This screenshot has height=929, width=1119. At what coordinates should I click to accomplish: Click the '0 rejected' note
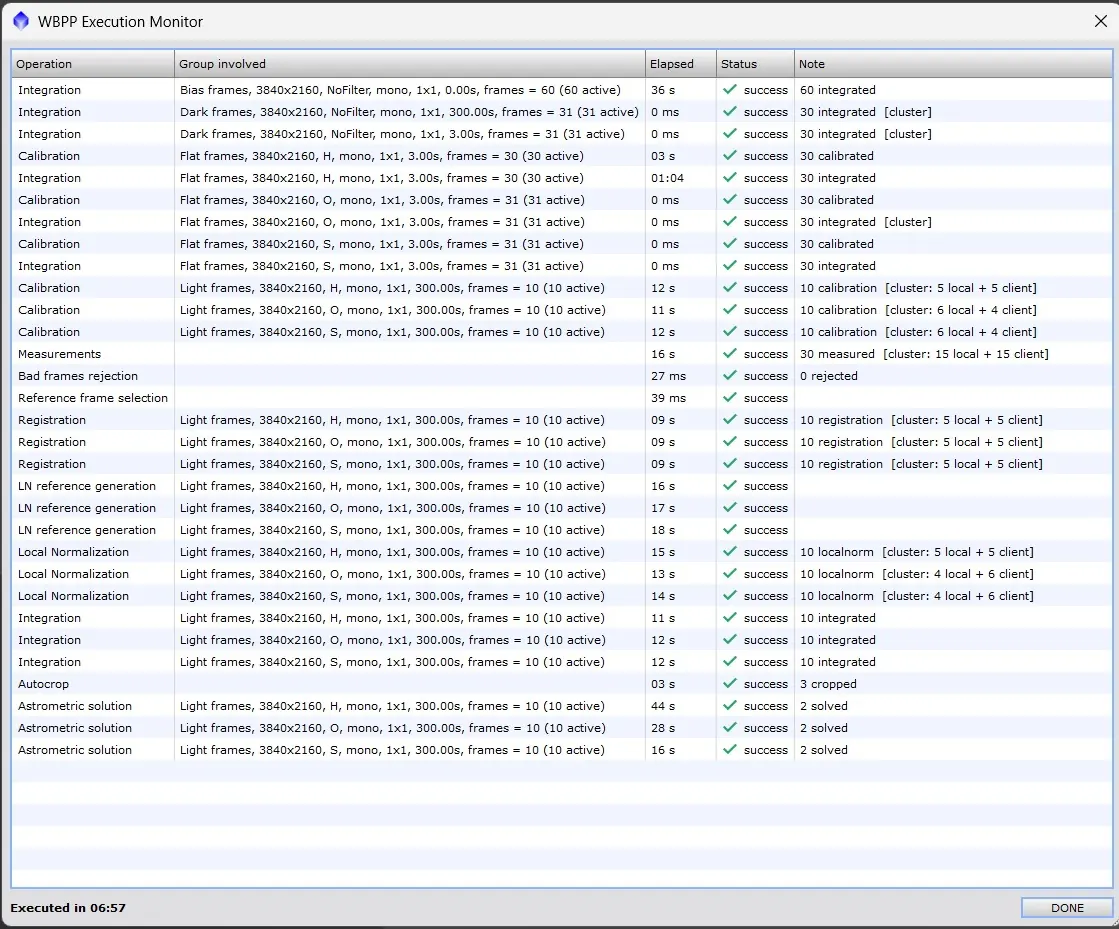pos(829,376)
